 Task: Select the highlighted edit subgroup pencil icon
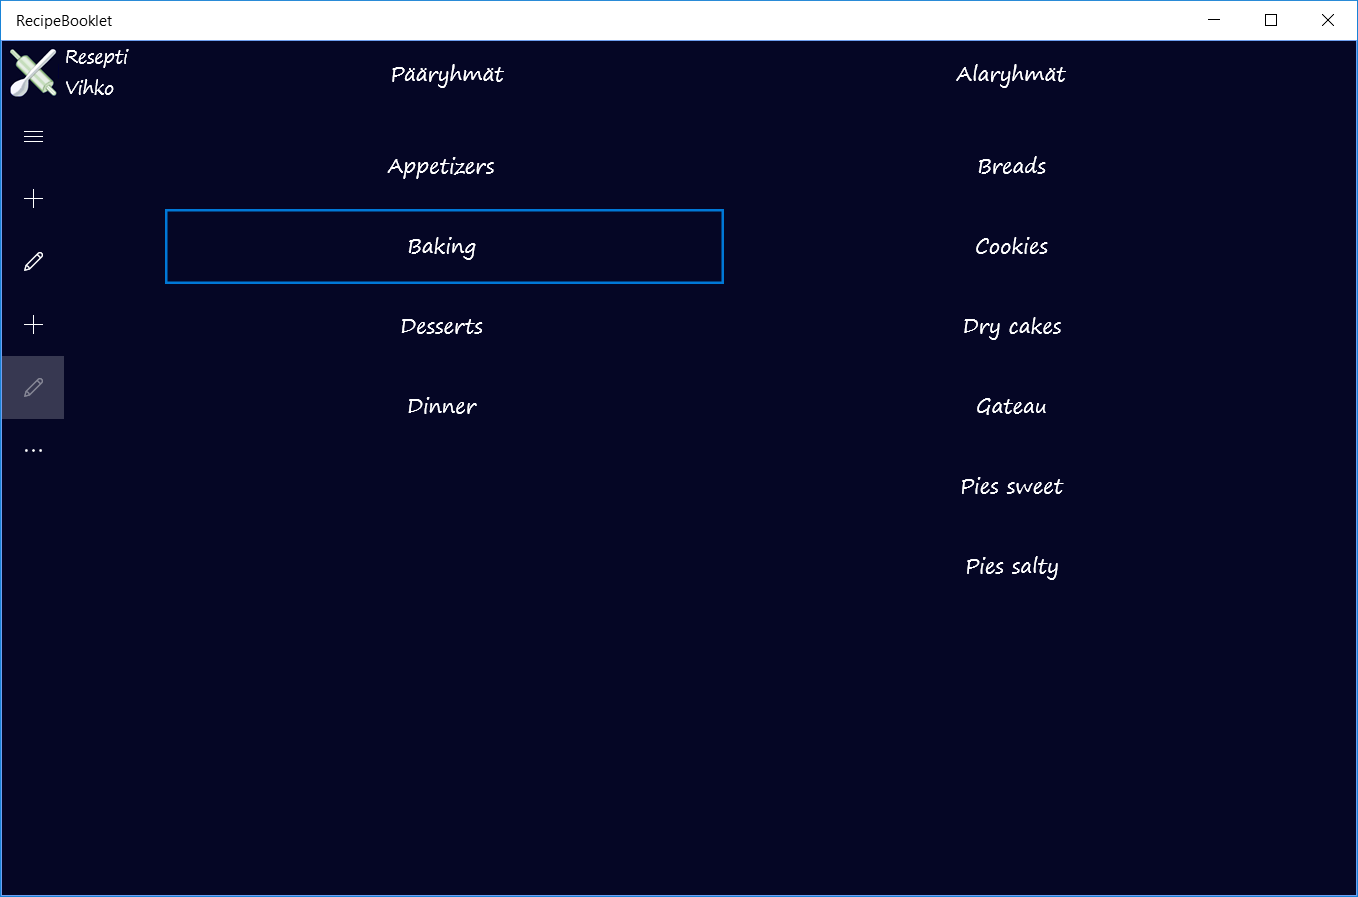click(33, 387)
